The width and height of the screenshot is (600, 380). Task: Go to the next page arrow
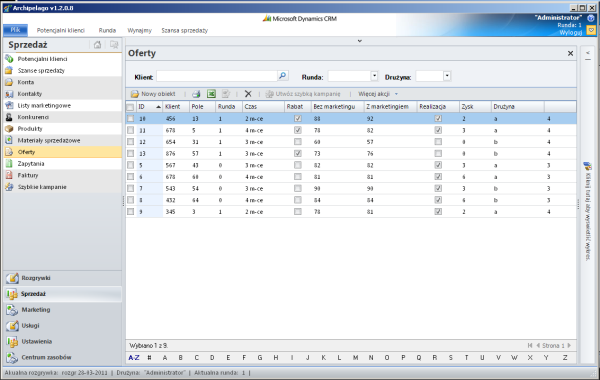tap(569, 346)
